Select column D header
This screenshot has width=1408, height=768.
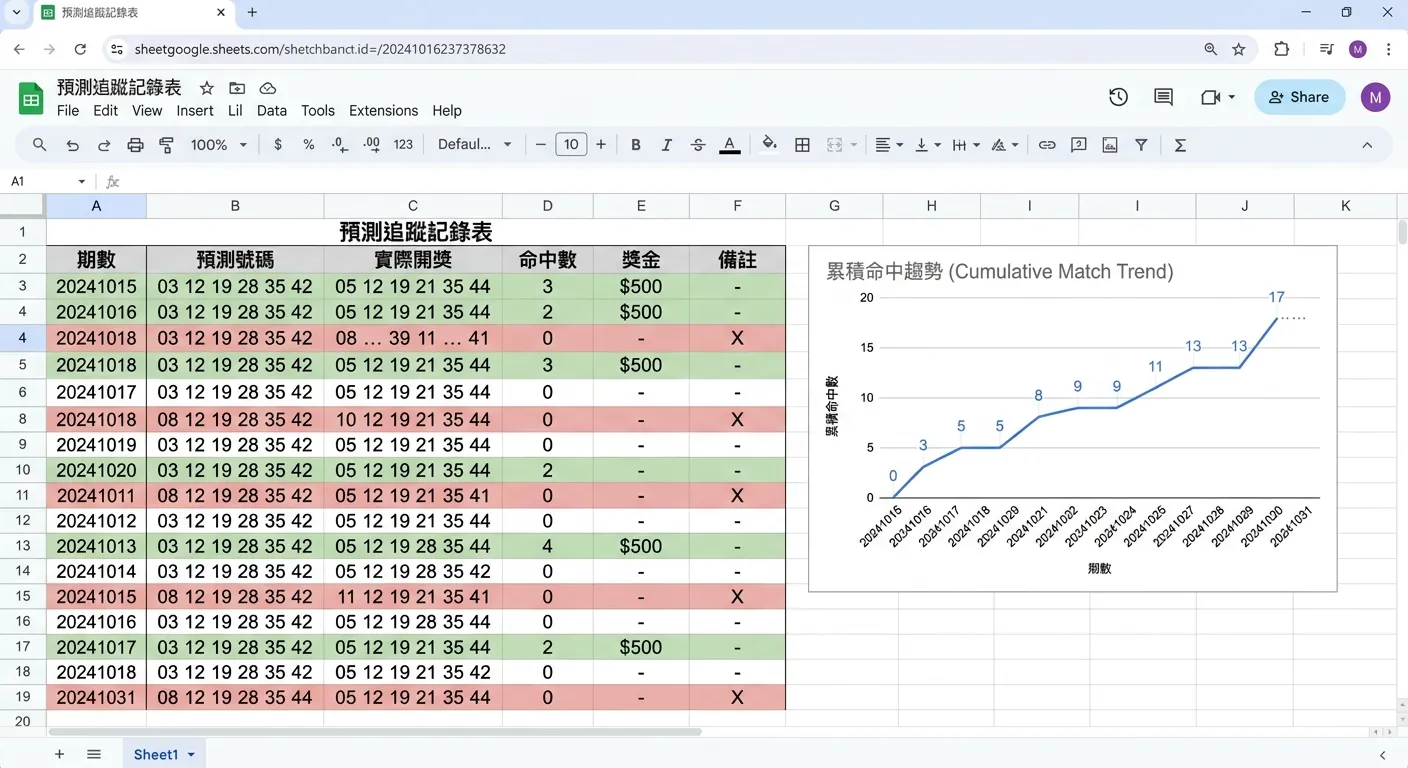(547, 206)
